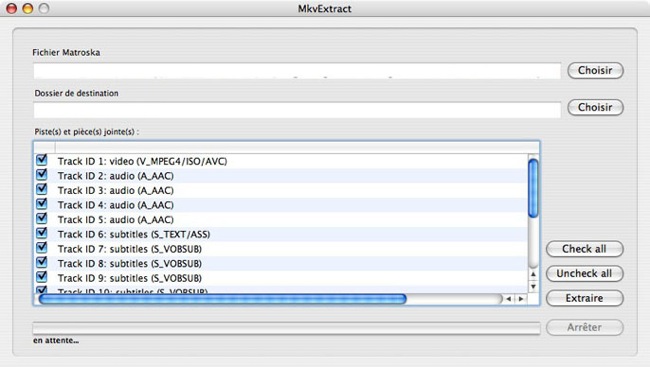
Task: Click the Uncheck all button
Action: (585, 273)
